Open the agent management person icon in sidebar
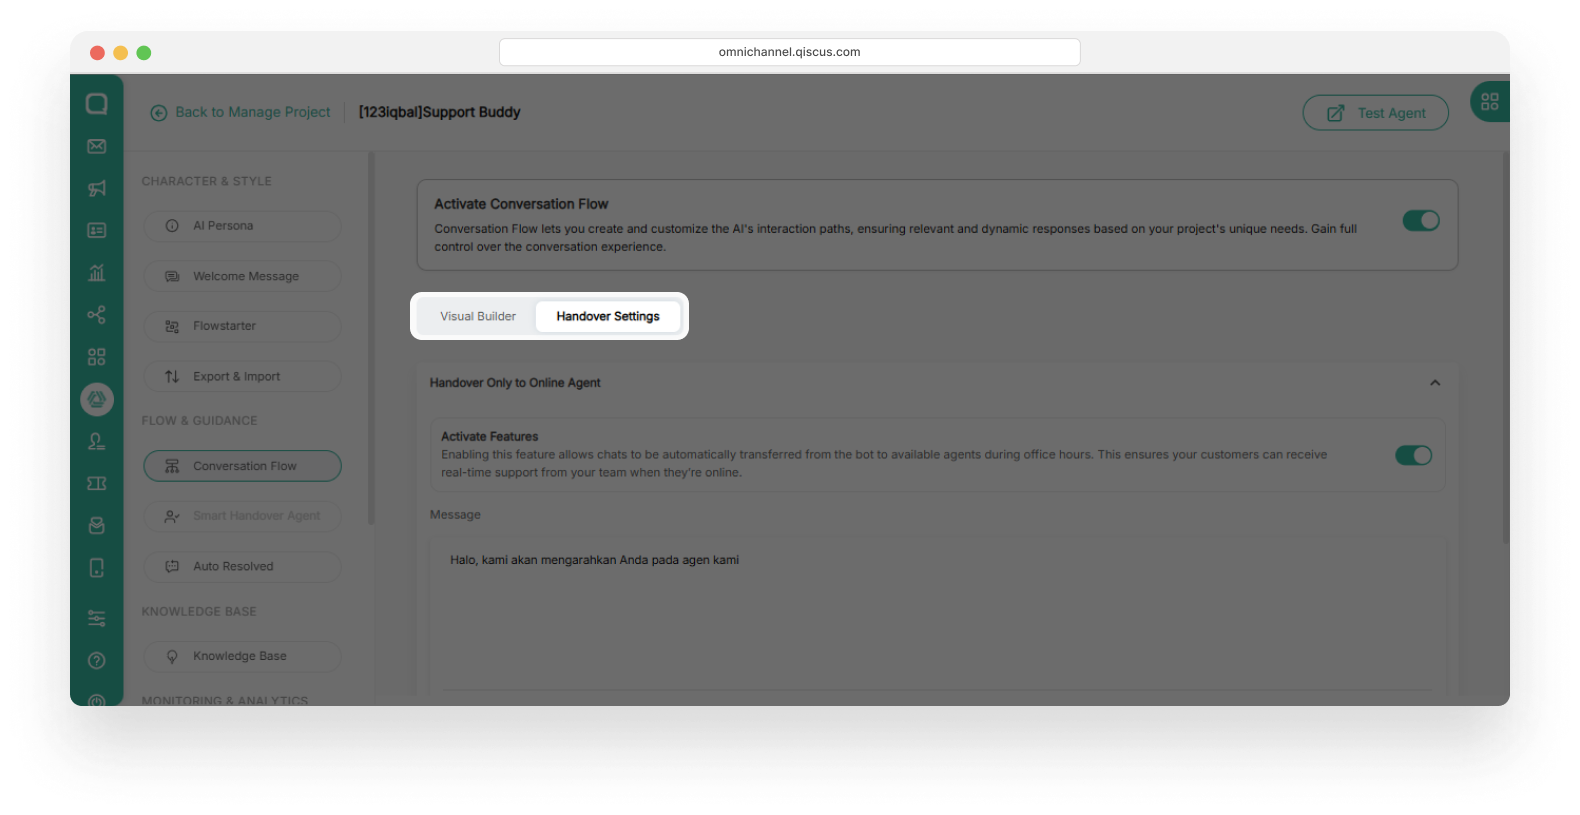Viewport: 1580px width, 815px height. [97, 441]
